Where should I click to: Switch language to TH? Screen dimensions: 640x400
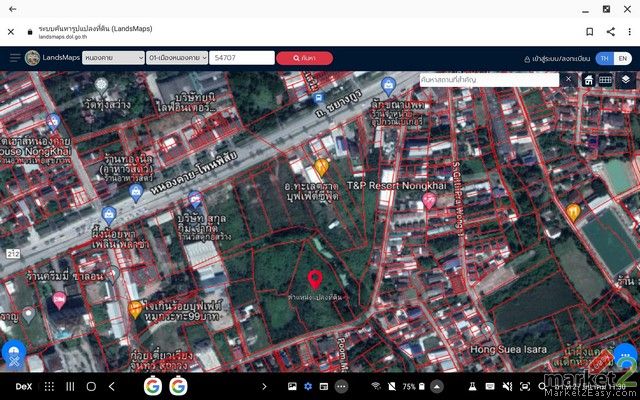(x=604, y=58)
